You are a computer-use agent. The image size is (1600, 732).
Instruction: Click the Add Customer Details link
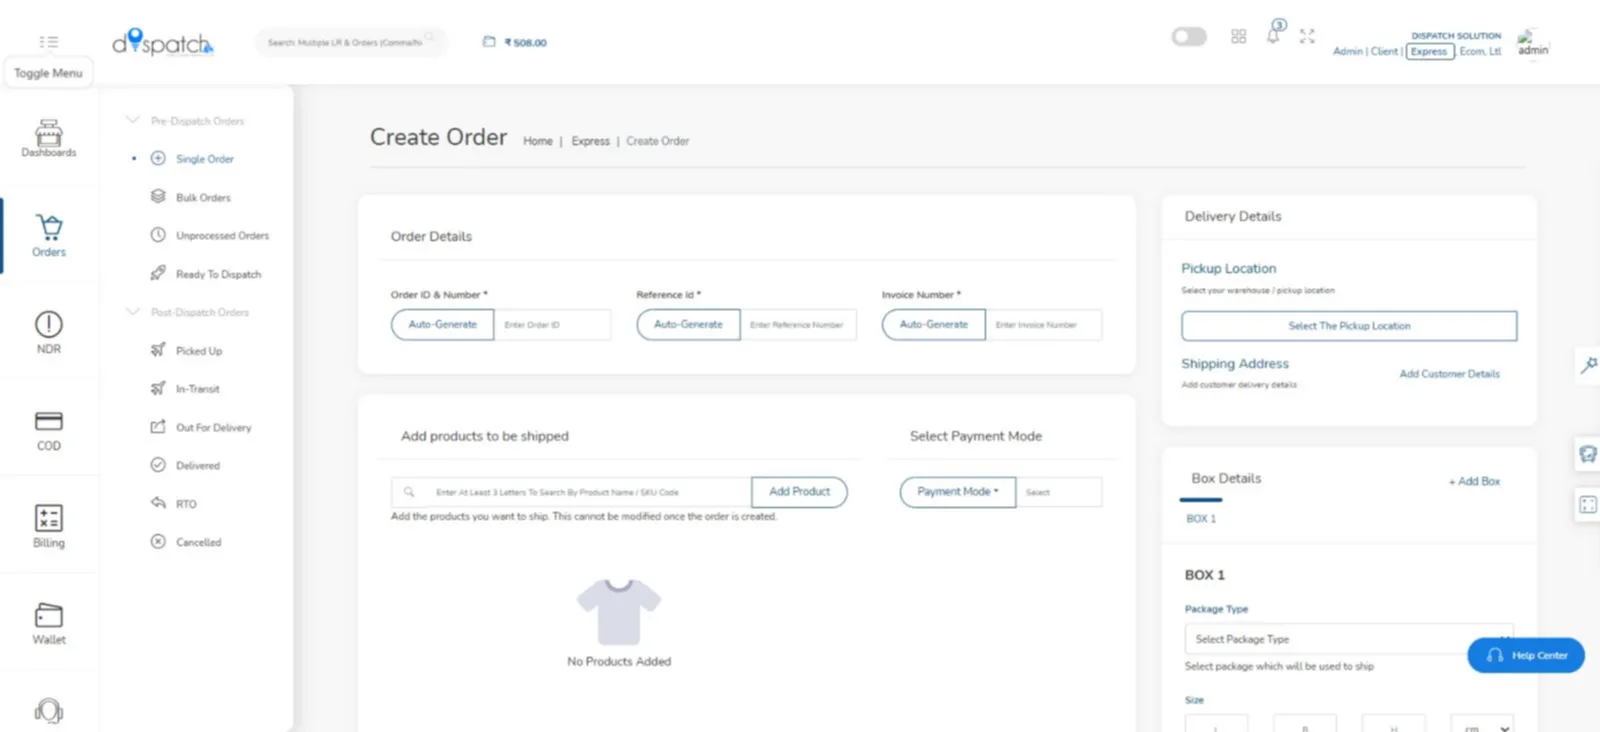[x=1449, y=374]
